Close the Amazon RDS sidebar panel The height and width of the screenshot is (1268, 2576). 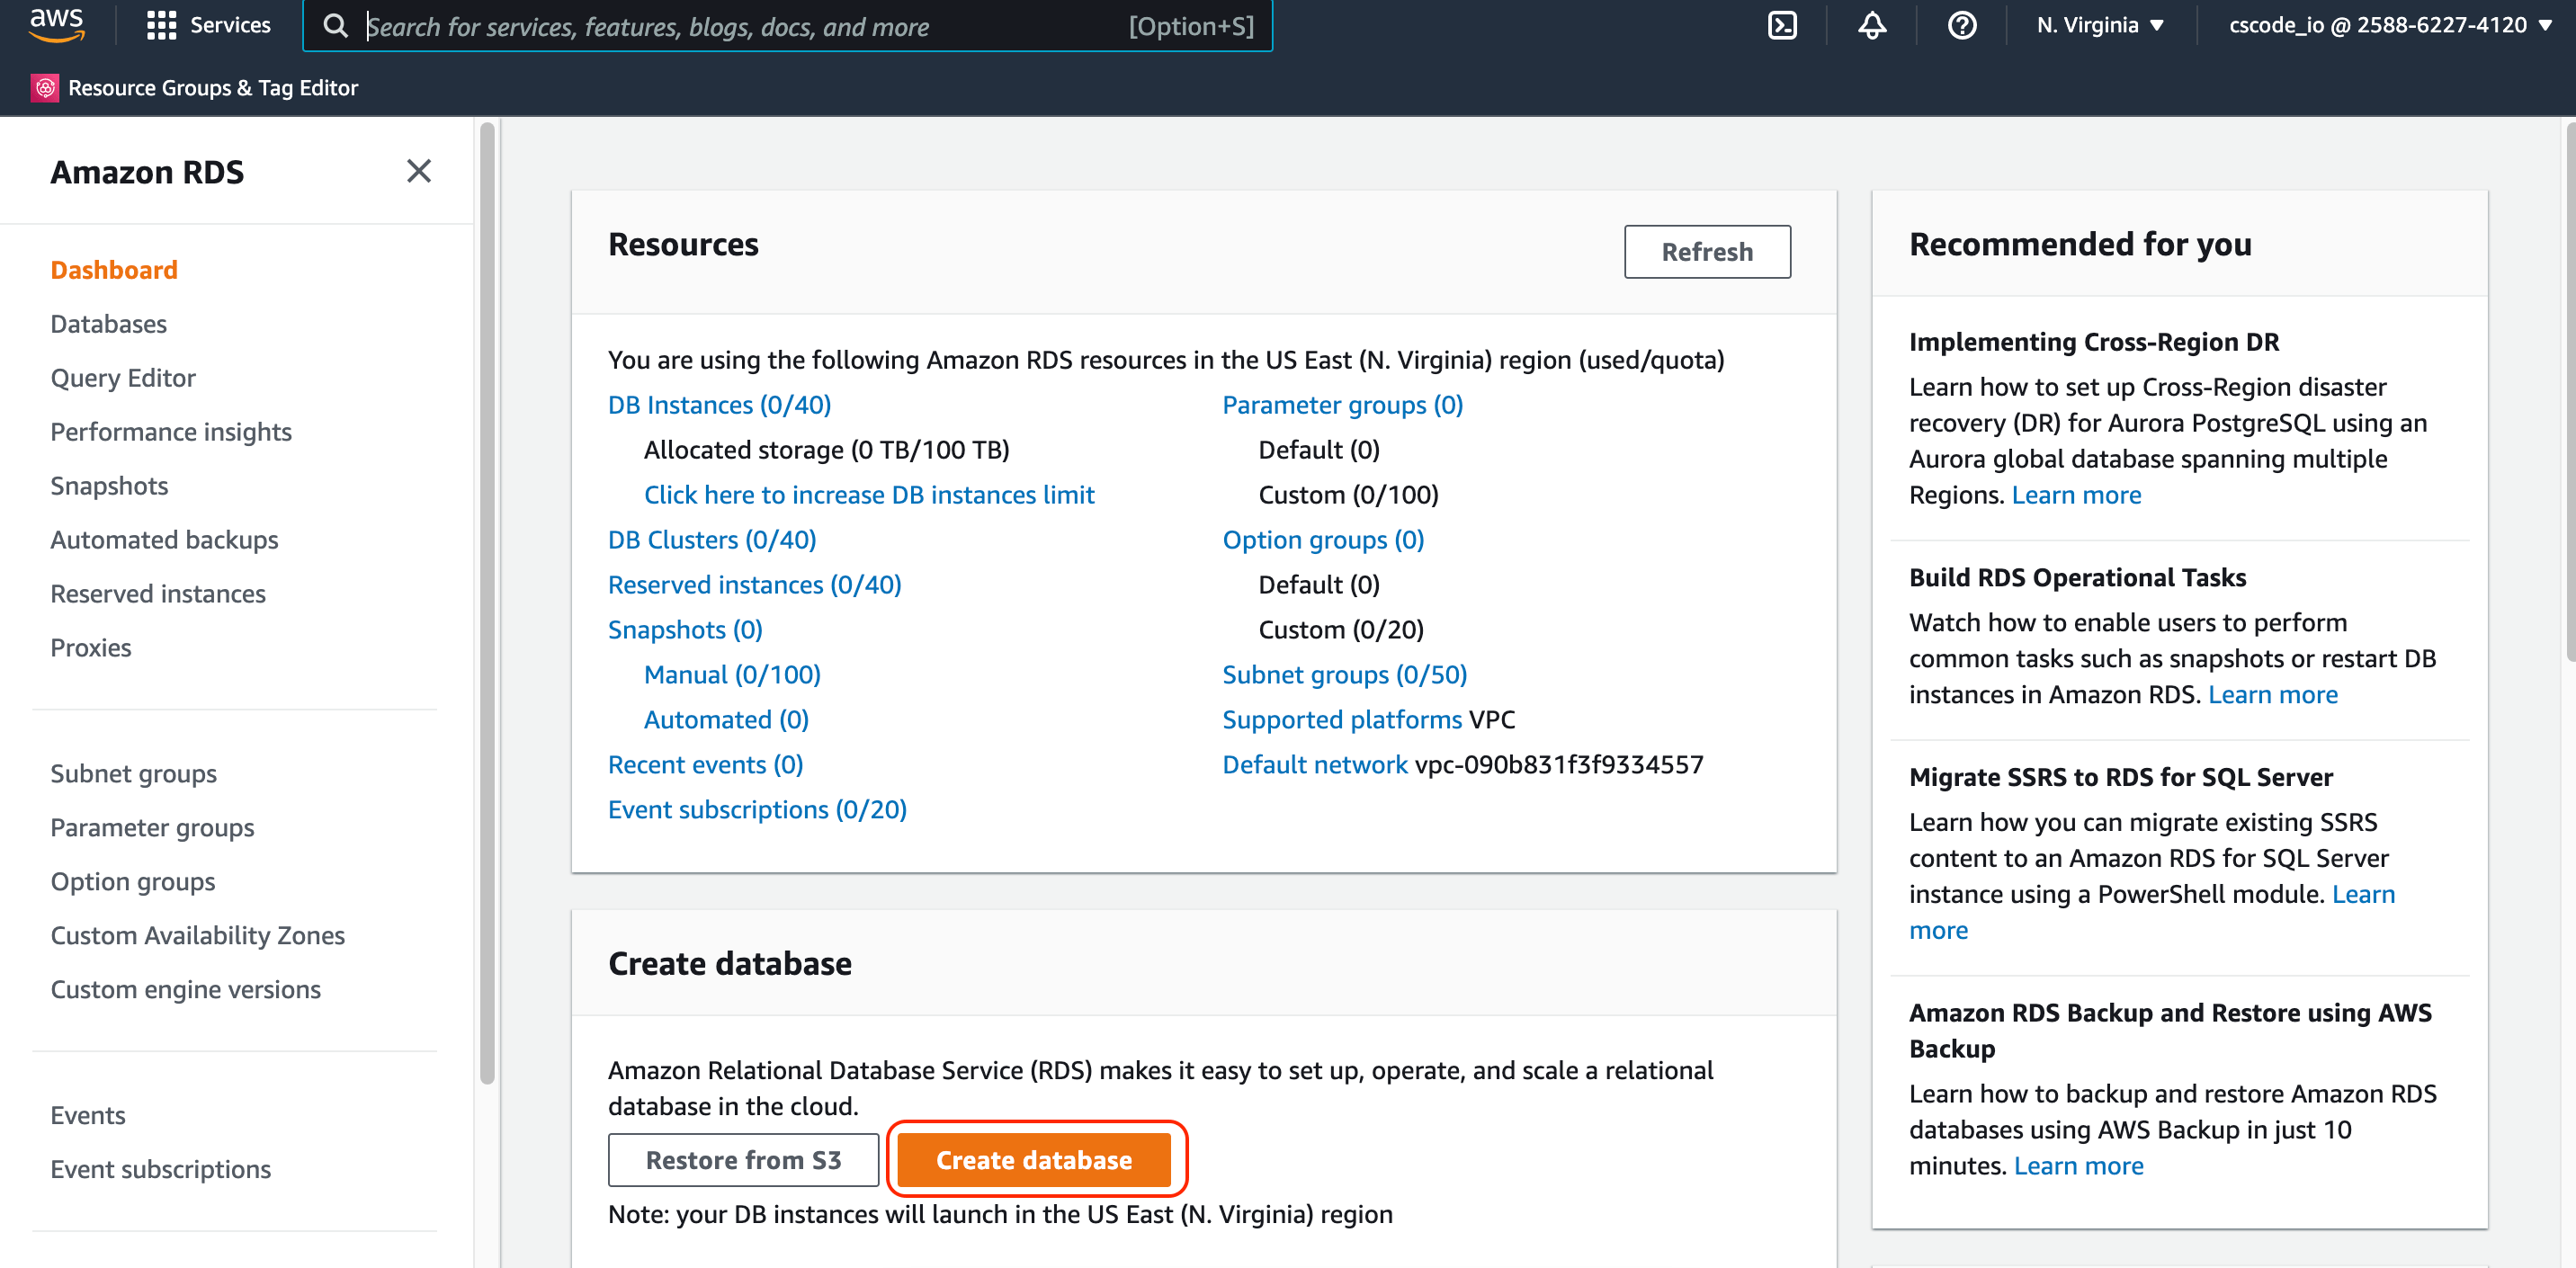point(419,171)
